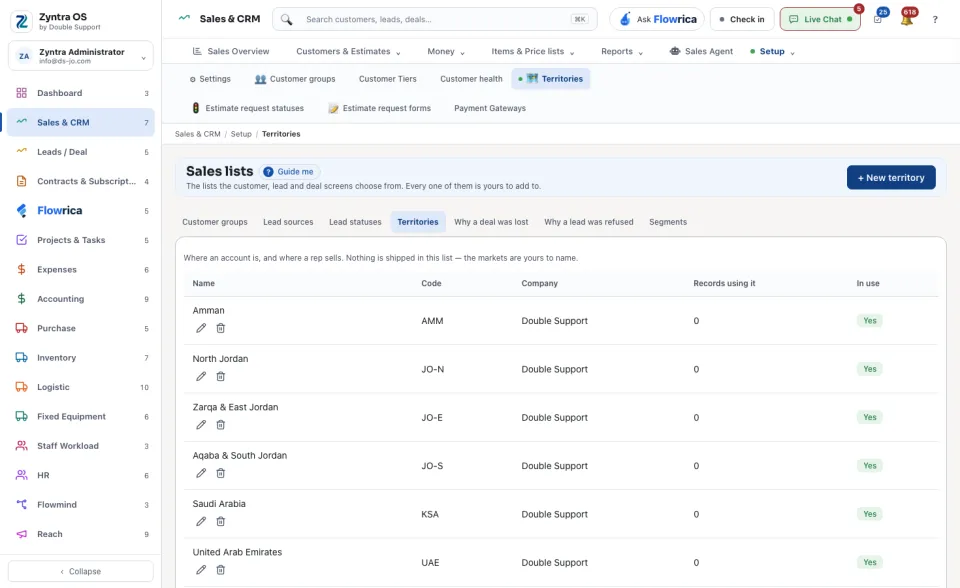Edit the Saudi Arabia territory
This screenshot has height=588, width=960.
(201, 522)
